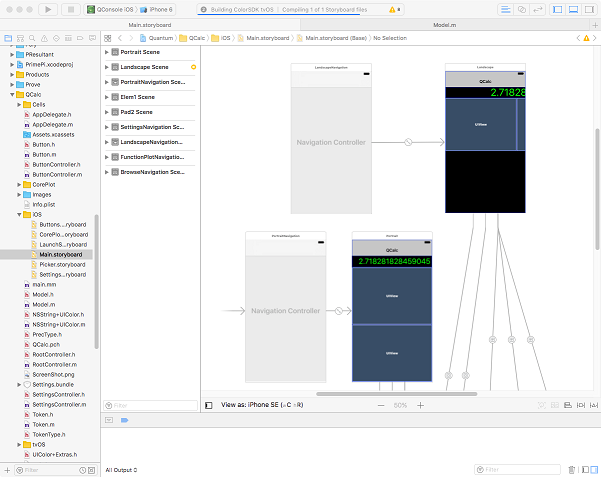Image resolution: width=601 pixels, height=477 pixels.
Task: Click the console filter field
Action: (x=517, y=470)
